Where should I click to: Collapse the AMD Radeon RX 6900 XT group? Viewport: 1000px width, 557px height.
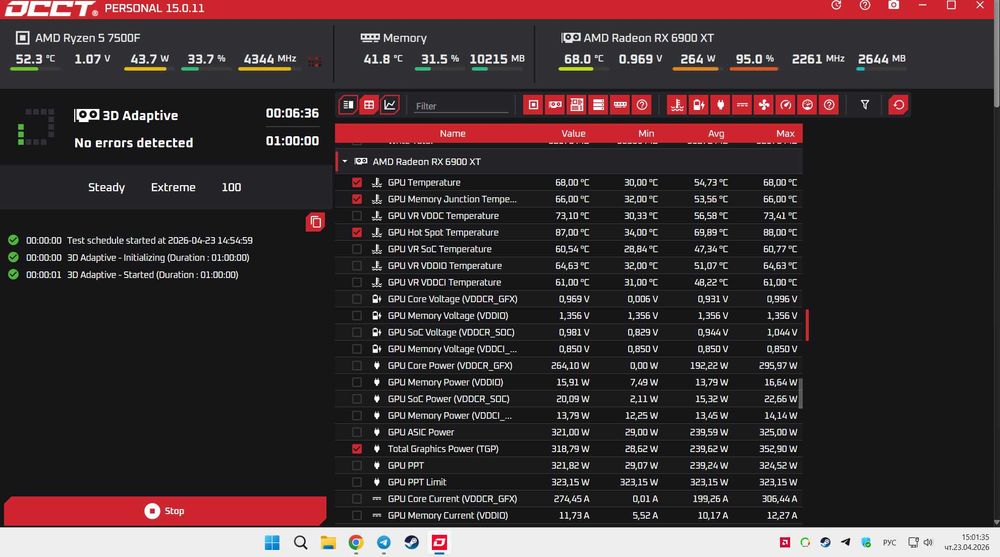click(x=345, y=161)
